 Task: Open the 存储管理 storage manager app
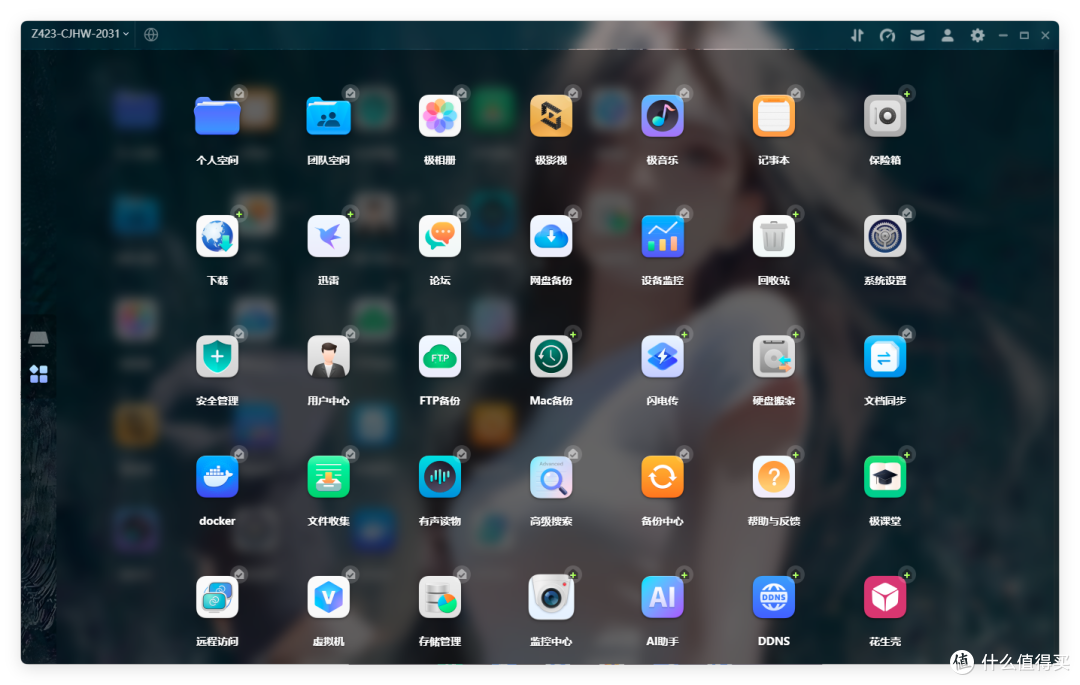[439, 597]
